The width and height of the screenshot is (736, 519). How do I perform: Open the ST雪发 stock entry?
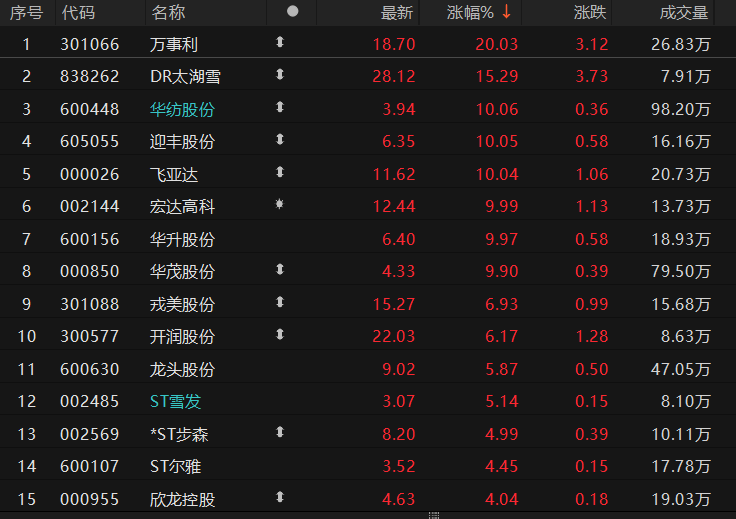(x=175, y=401)
